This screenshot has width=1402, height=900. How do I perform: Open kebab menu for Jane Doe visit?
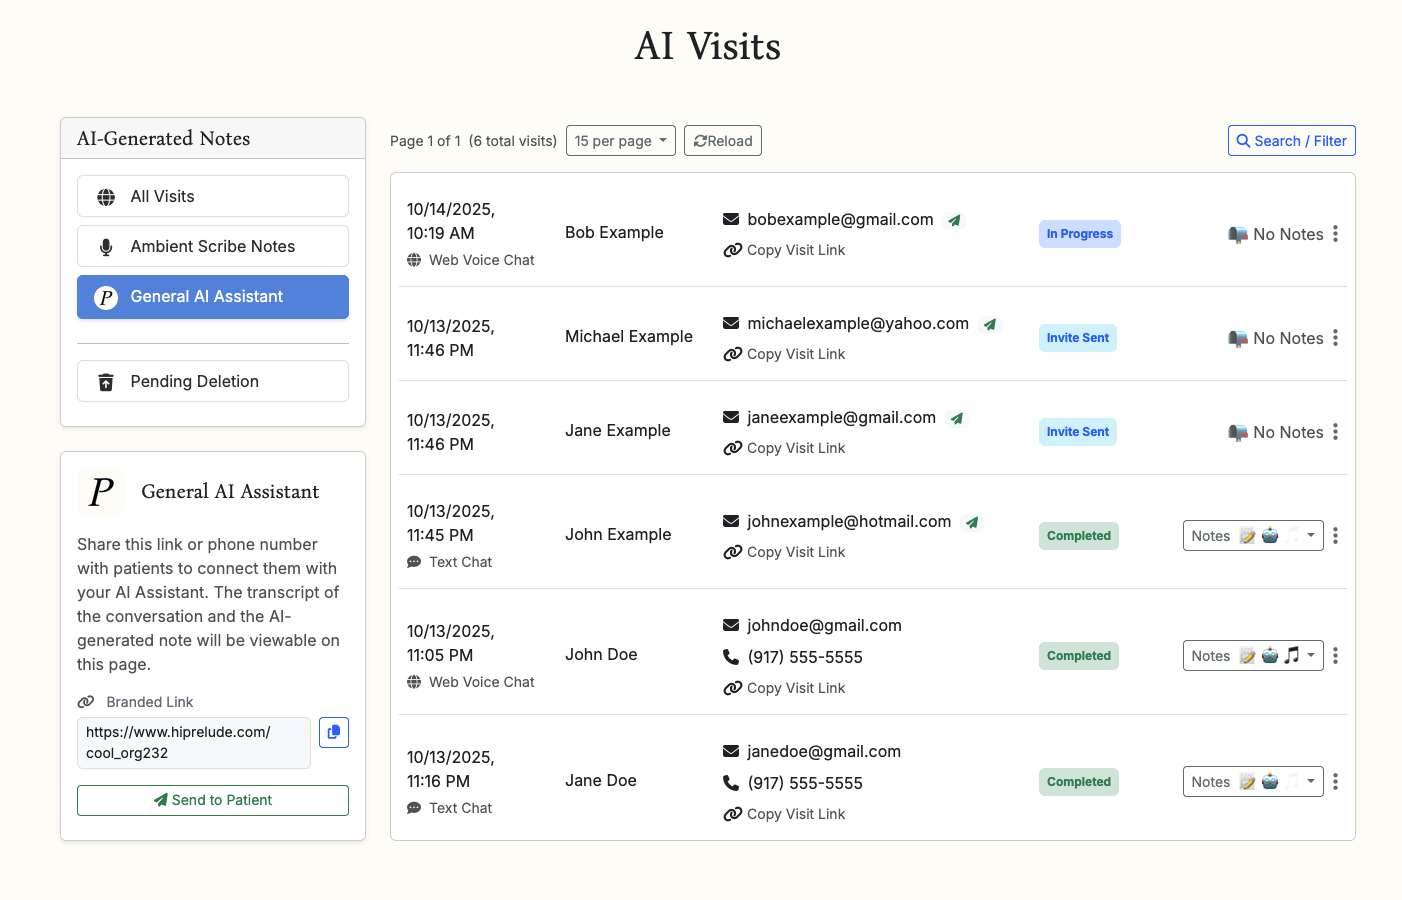point(1335,782)
